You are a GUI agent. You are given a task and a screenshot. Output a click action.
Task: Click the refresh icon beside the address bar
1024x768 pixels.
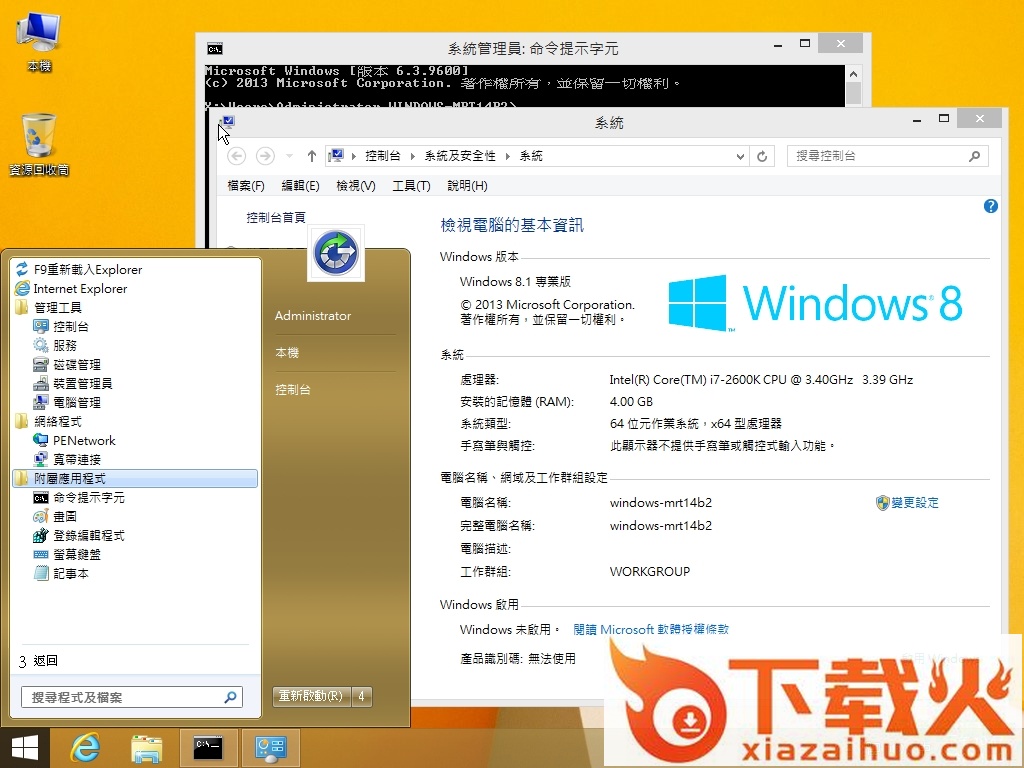(x=761, y=156)
